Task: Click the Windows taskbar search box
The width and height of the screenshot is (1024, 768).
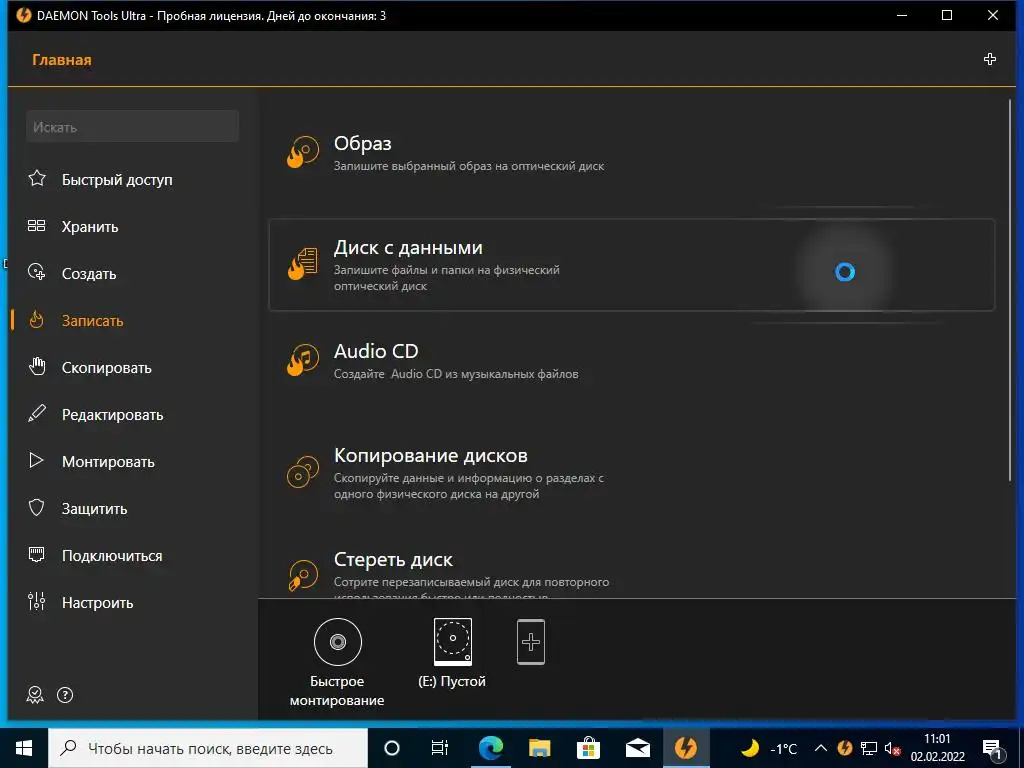Action: [x=208, y=748]
